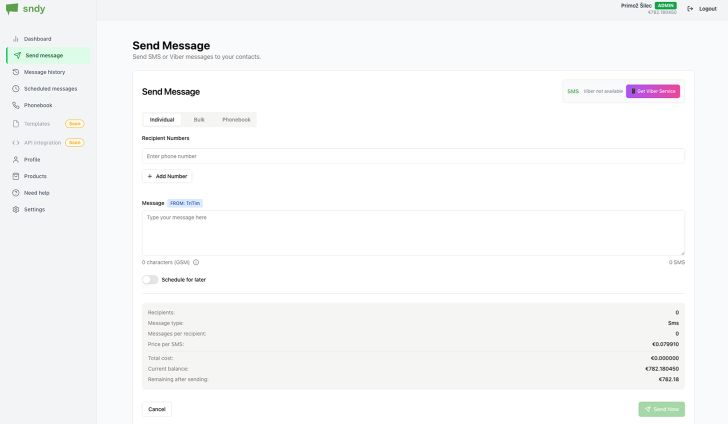Click the Send Now button
The height and width of the screenshot is (424, 728).
tap(662, 409)
